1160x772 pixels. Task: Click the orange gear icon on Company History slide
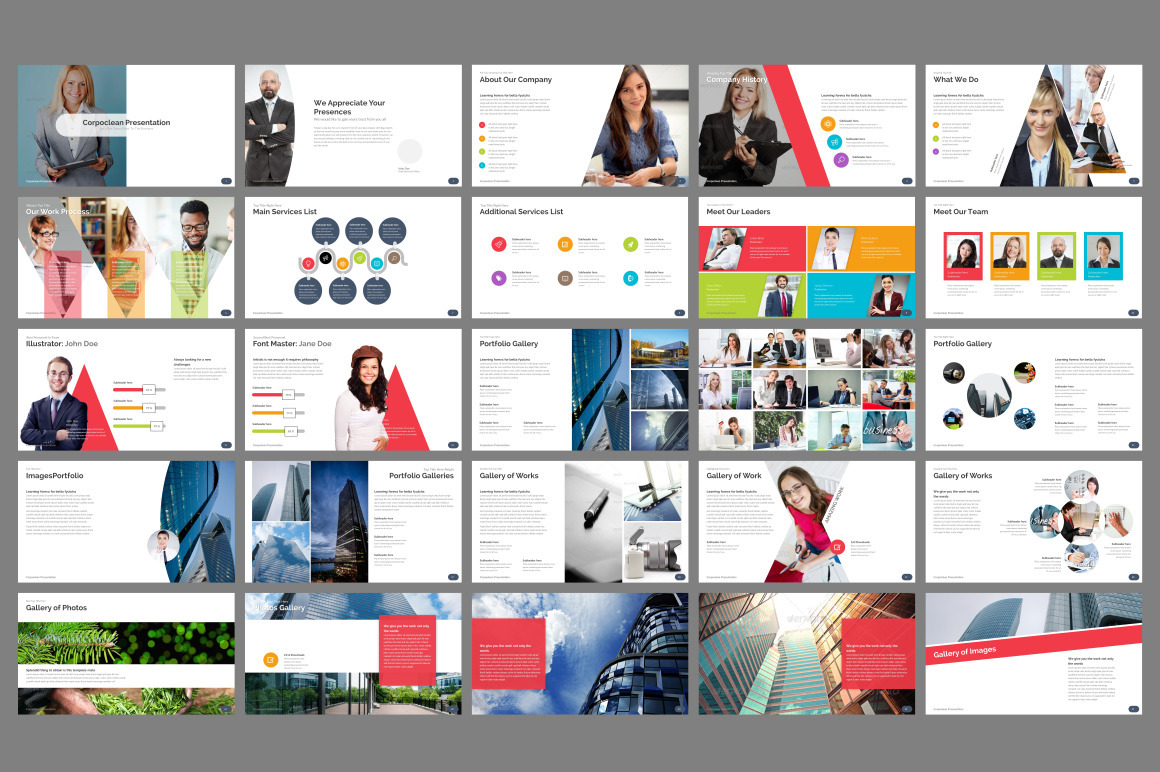click(828, 124)
